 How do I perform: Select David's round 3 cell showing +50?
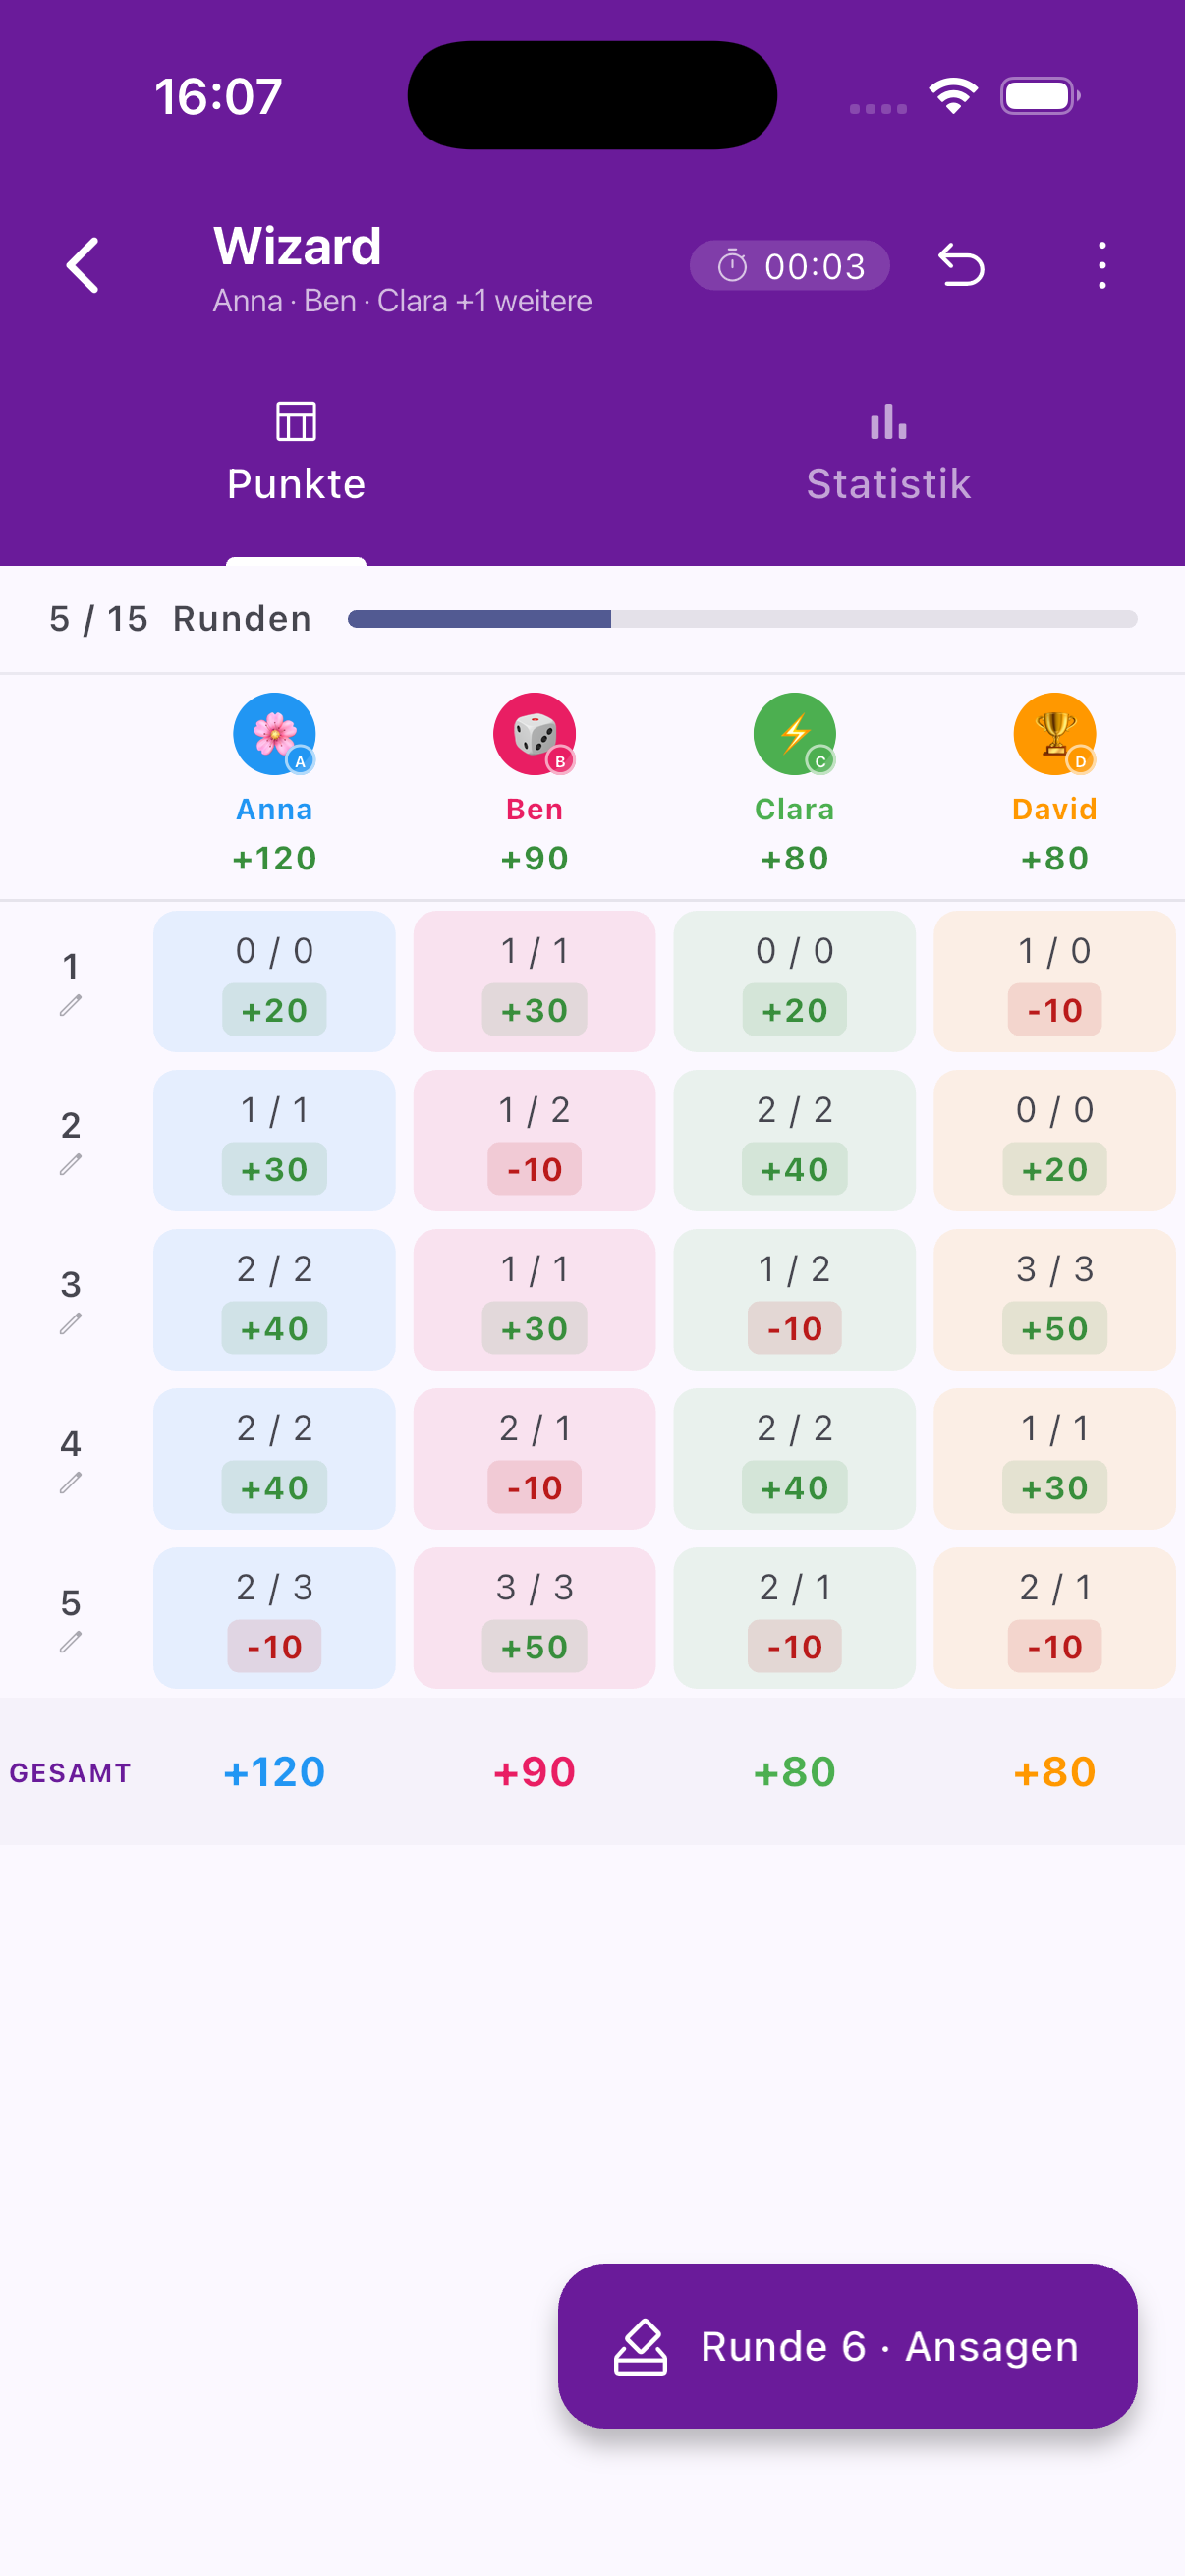(1054, 1299)
